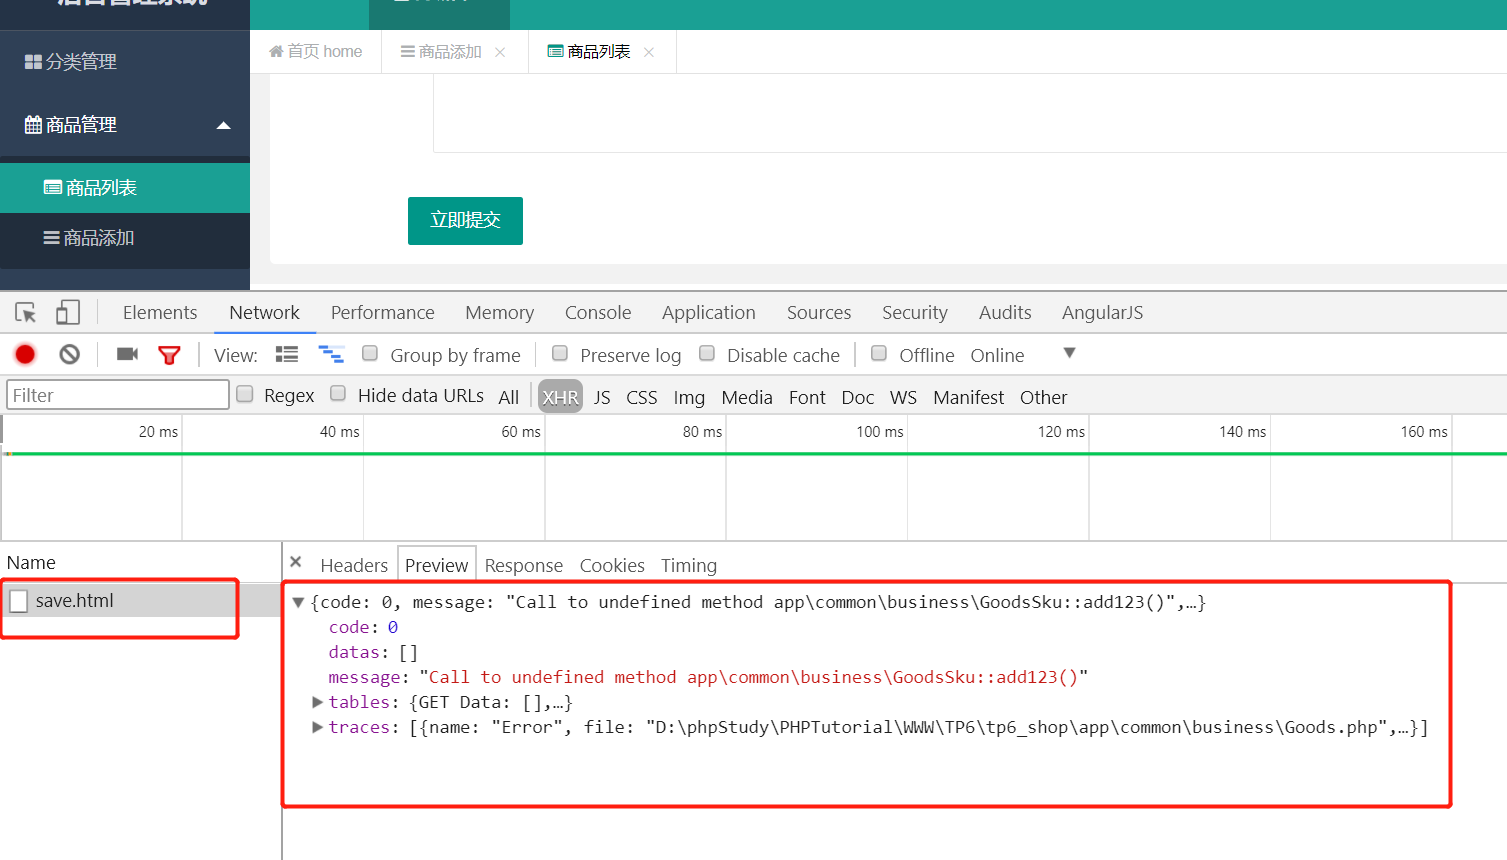Image resolution: width=1507 pixels, height=860 pixels.
Task: Select the save.html request row
Action: point(140,601)
